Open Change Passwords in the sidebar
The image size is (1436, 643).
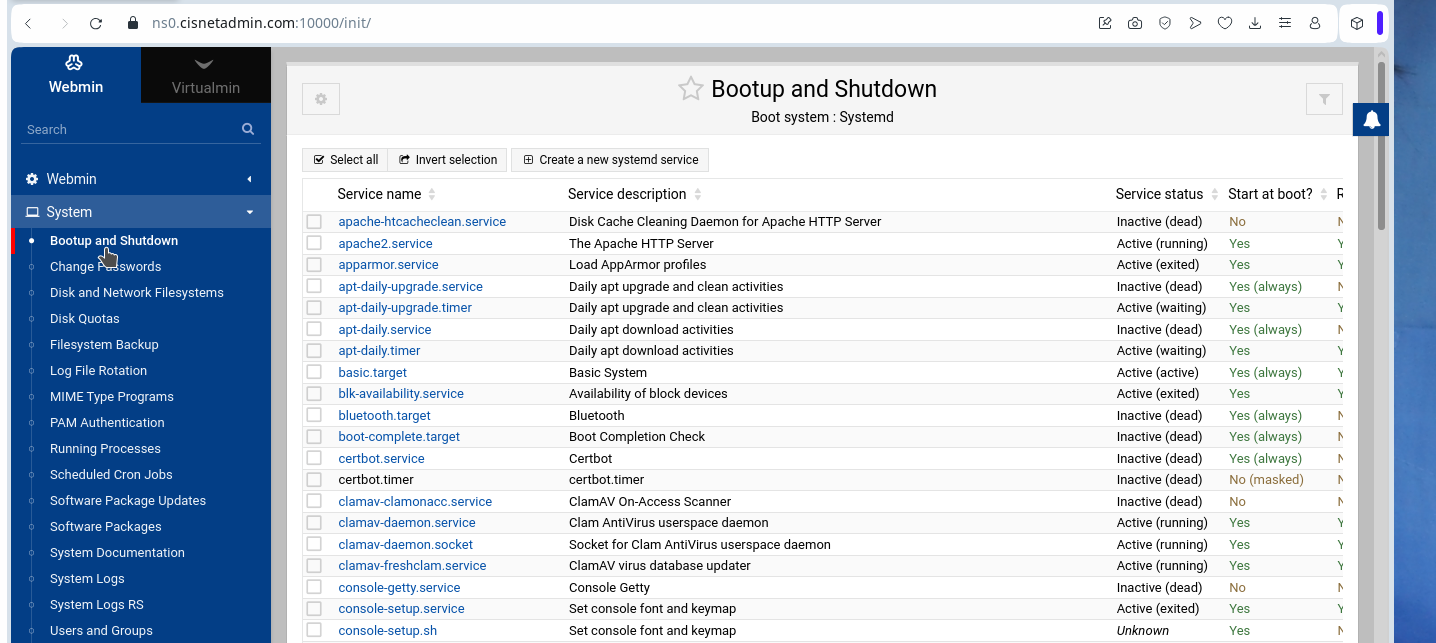click(x=105, y=267)
